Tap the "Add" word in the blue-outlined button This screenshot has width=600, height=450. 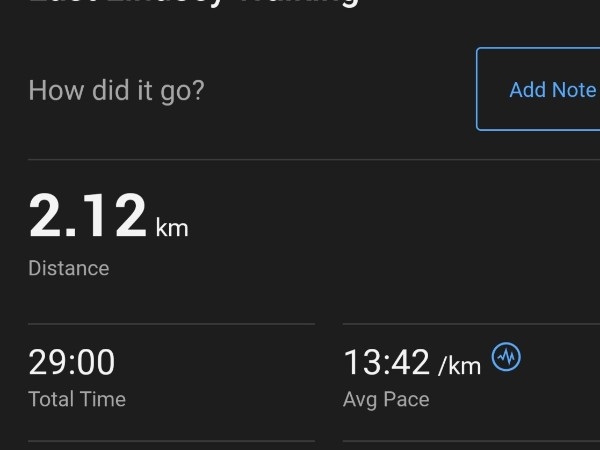(x=528, y=90)
